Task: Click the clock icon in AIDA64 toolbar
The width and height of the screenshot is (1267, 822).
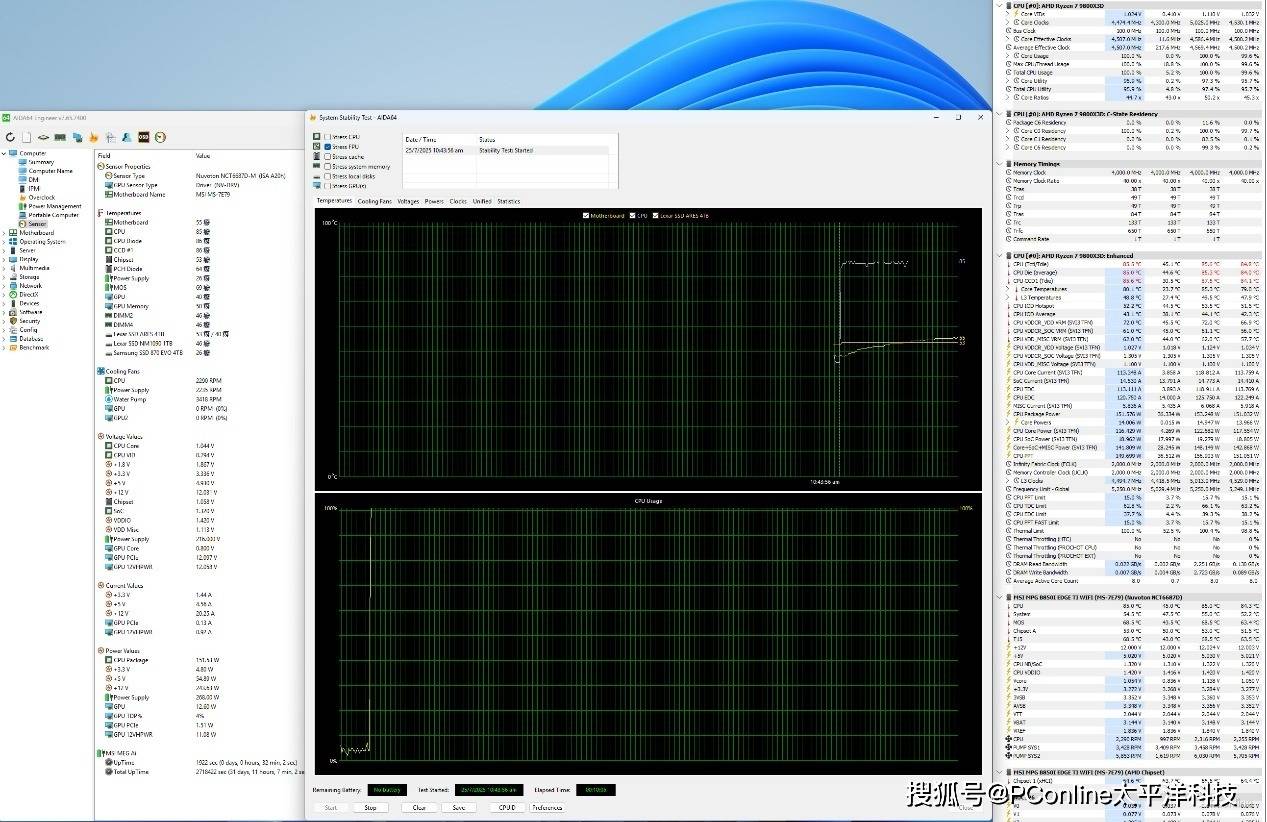Action: (x=160, y=137)
